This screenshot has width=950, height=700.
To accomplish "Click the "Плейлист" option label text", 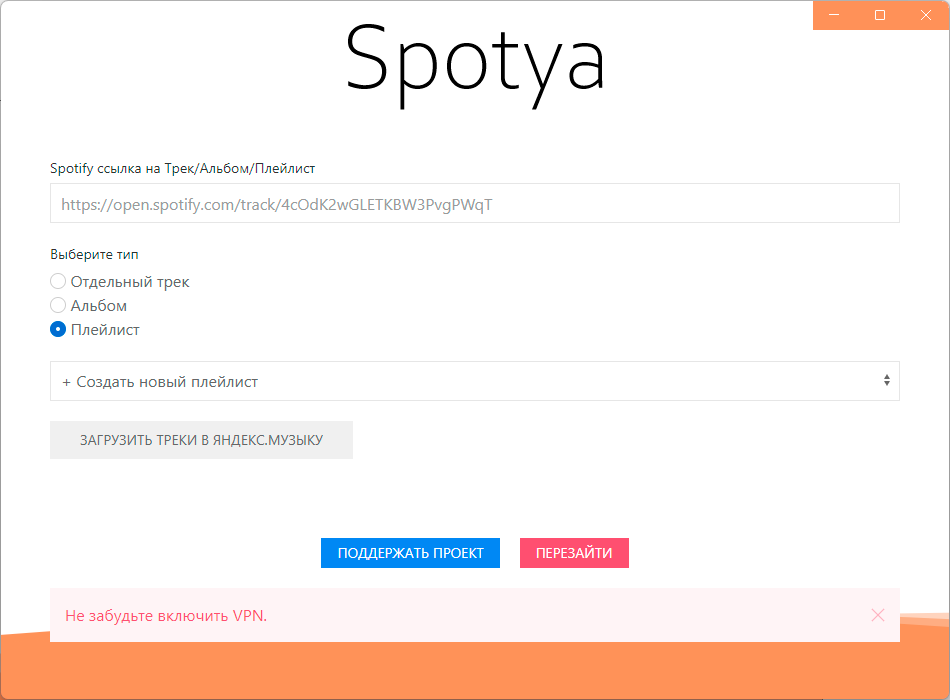I will [x=105, y=330].
